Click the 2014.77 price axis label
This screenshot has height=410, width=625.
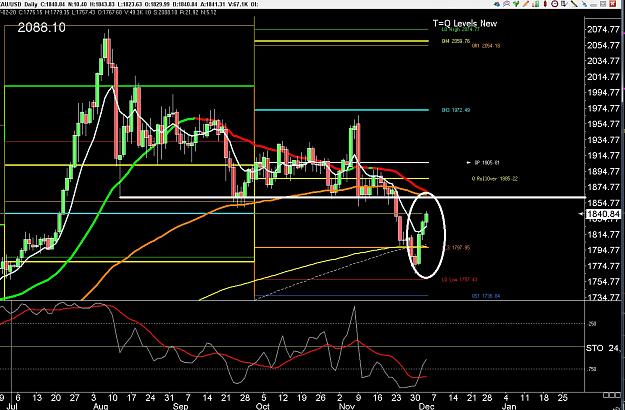[603, 77]
